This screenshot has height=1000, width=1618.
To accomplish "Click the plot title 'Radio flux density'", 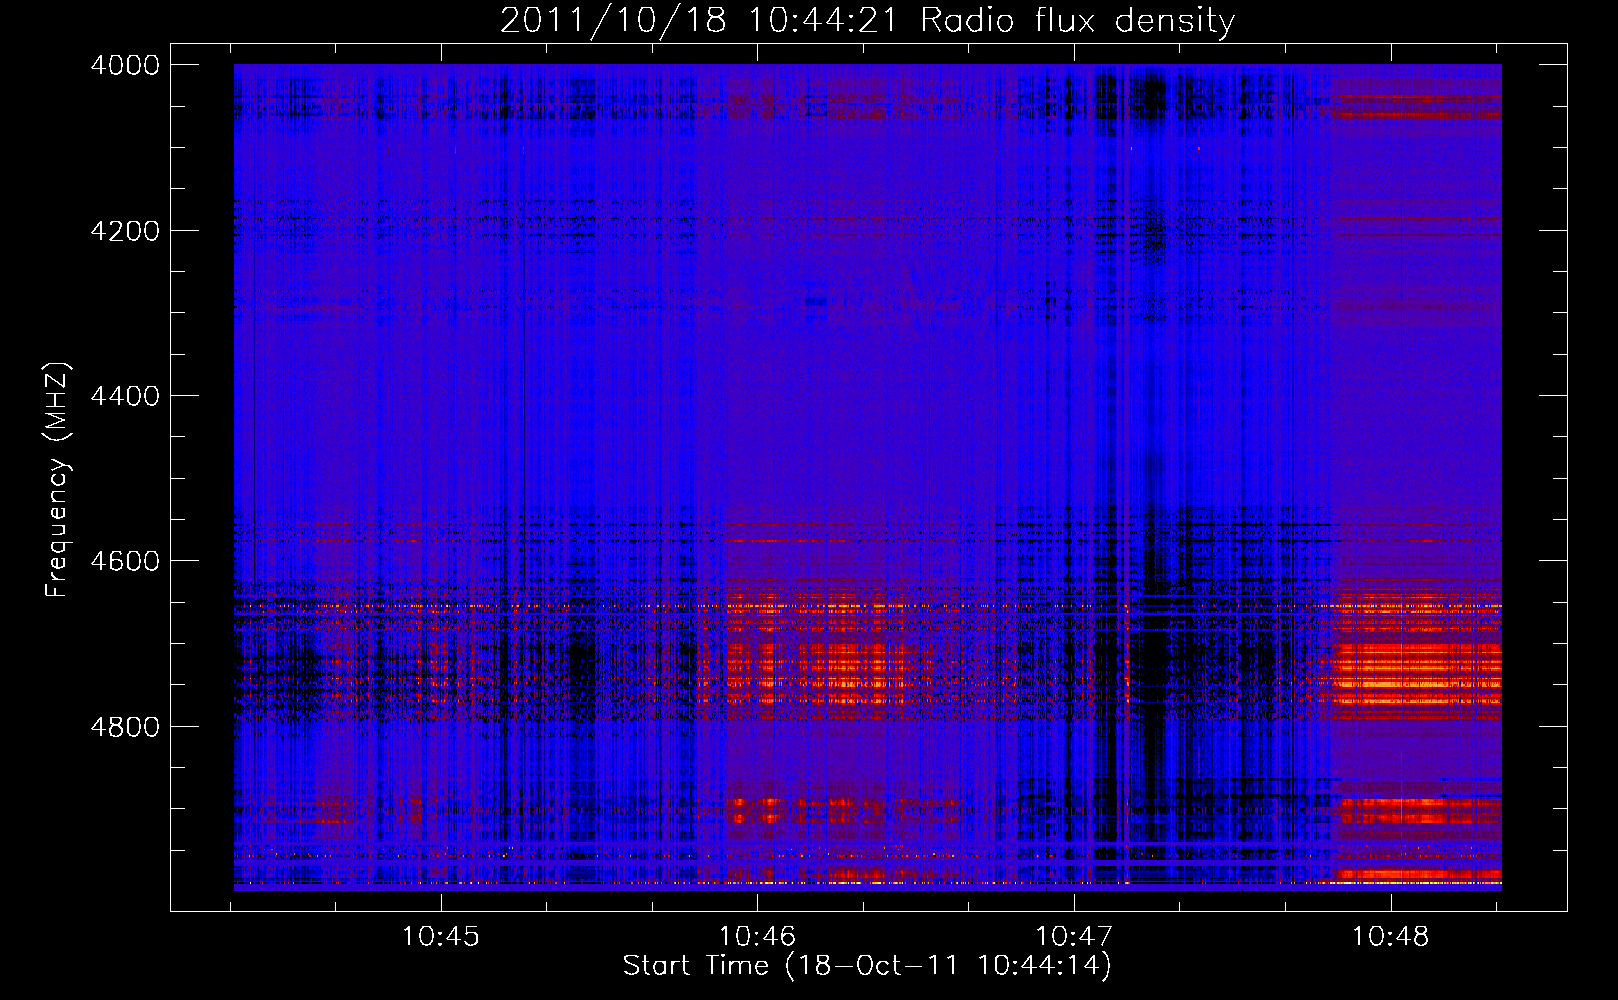I will click(1078, 21).
